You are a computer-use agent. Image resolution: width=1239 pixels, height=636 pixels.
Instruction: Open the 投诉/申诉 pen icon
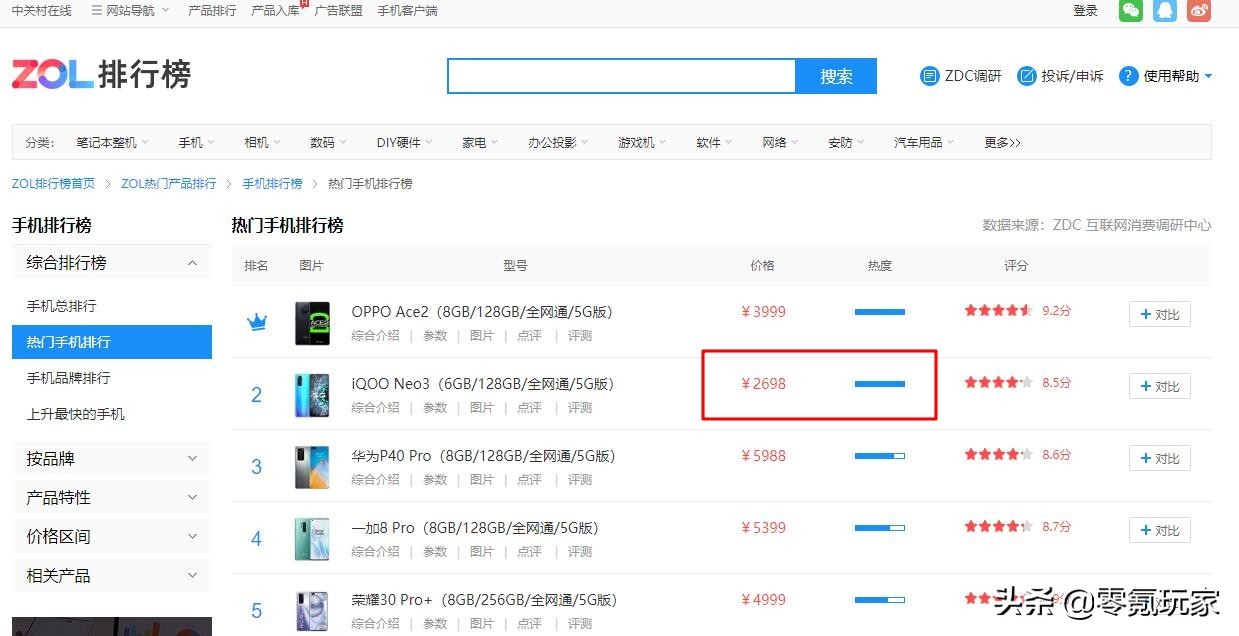tap(1026, 75)
